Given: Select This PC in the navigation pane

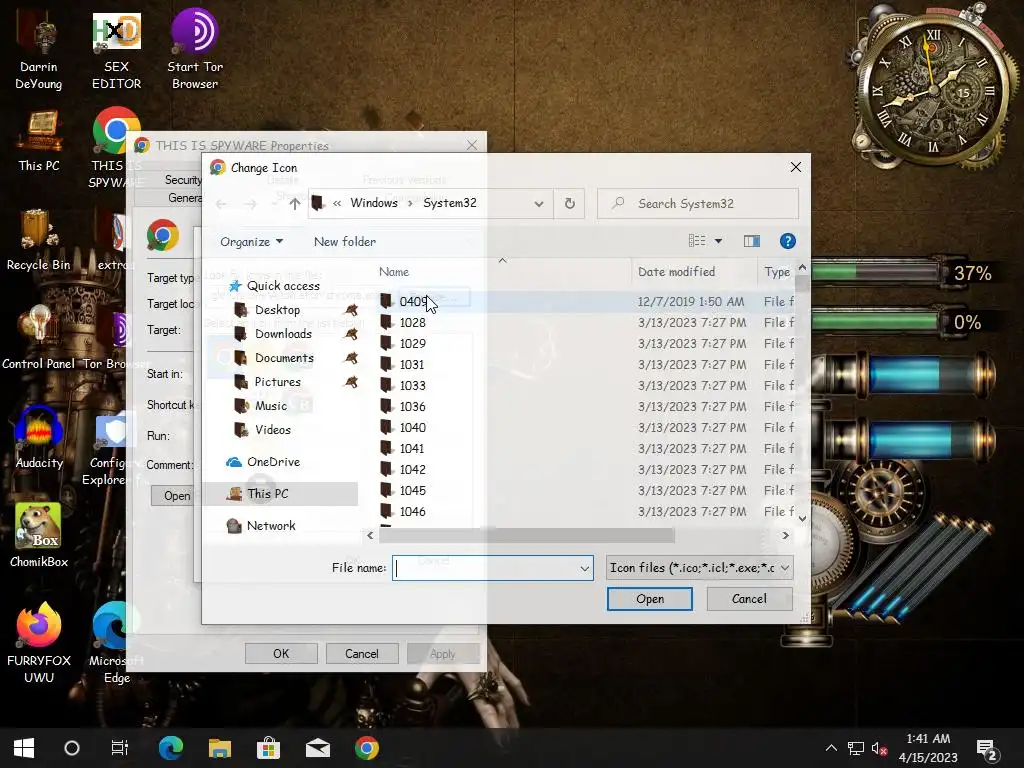Looking at the screenshot, I should point(281,494).
